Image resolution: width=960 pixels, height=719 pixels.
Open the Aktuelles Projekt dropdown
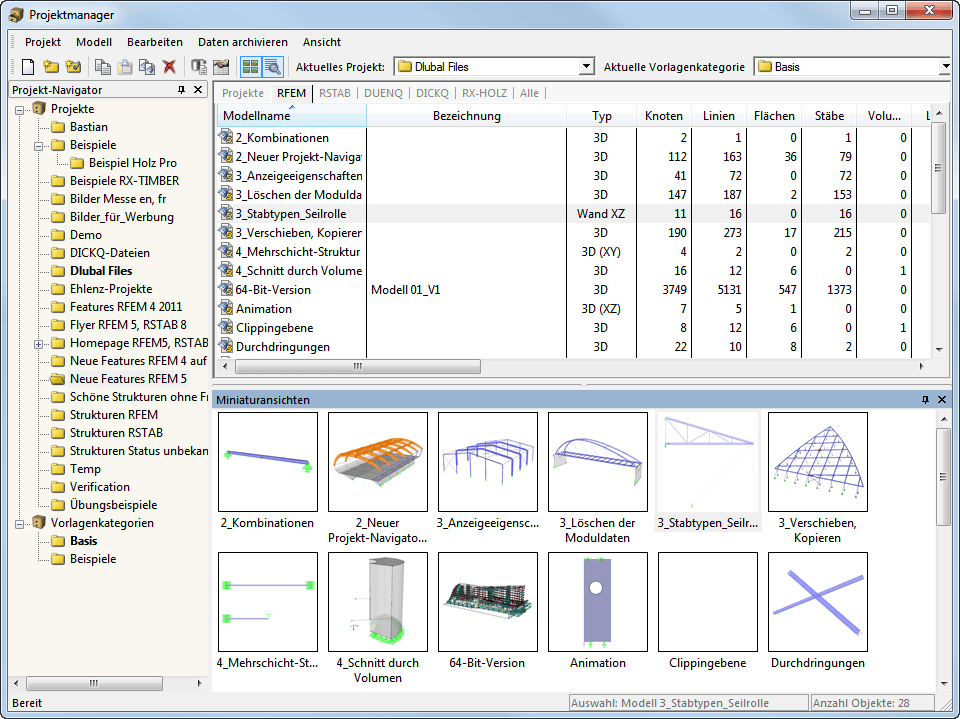tap(587, 67)
